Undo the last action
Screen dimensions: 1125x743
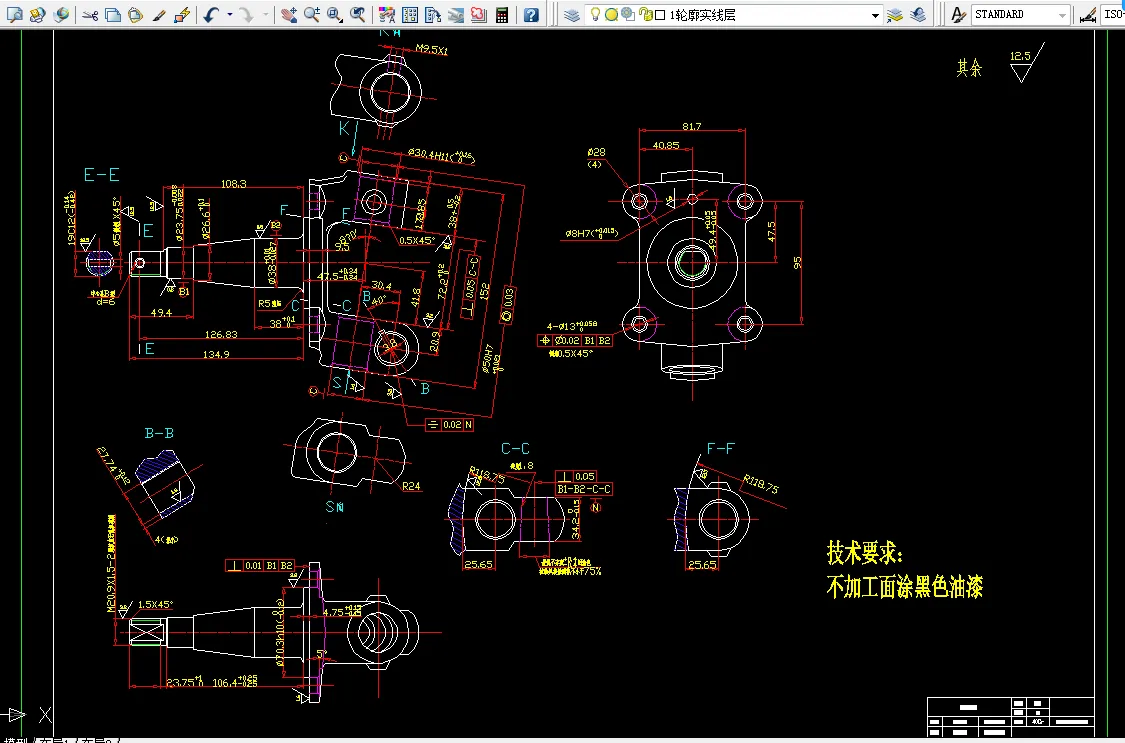(x=211, y=14)
